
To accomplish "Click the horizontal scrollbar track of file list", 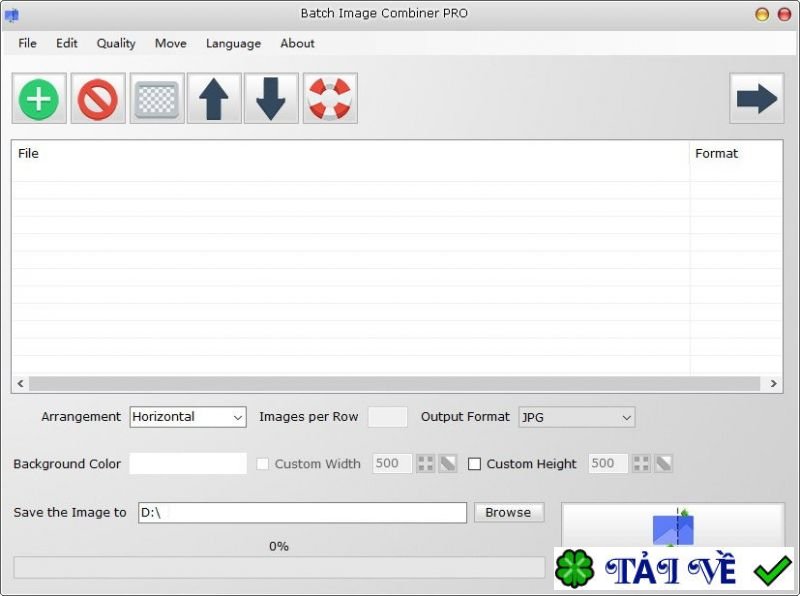I will [x=394, y=383].
